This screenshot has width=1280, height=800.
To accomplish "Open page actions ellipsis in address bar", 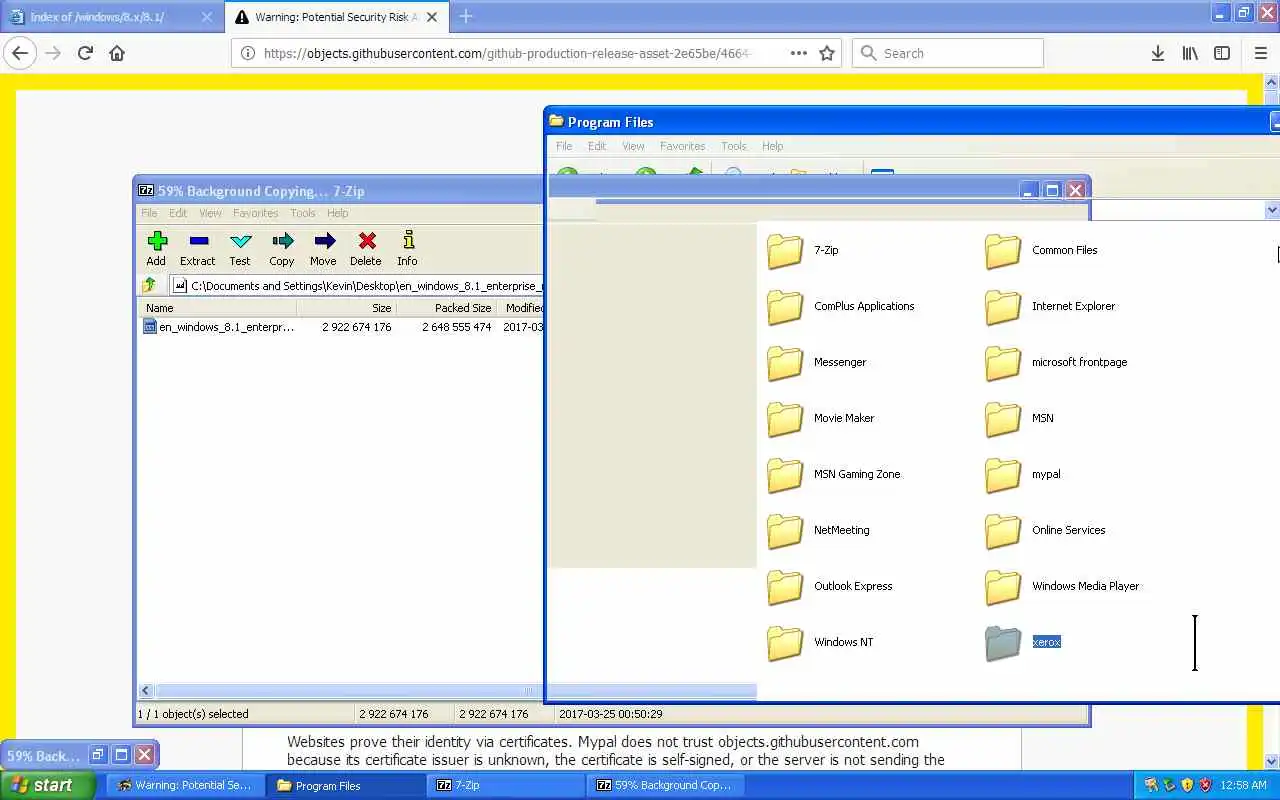I will tap(798, 53).
